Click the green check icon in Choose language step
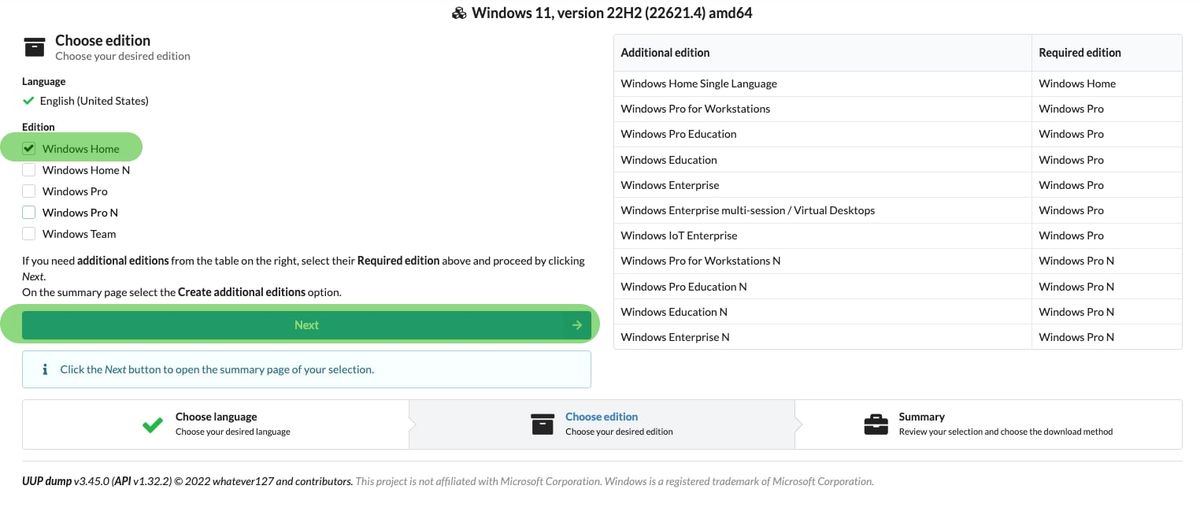The width and height of the screenshot is (1200, 519). [152, 425]
